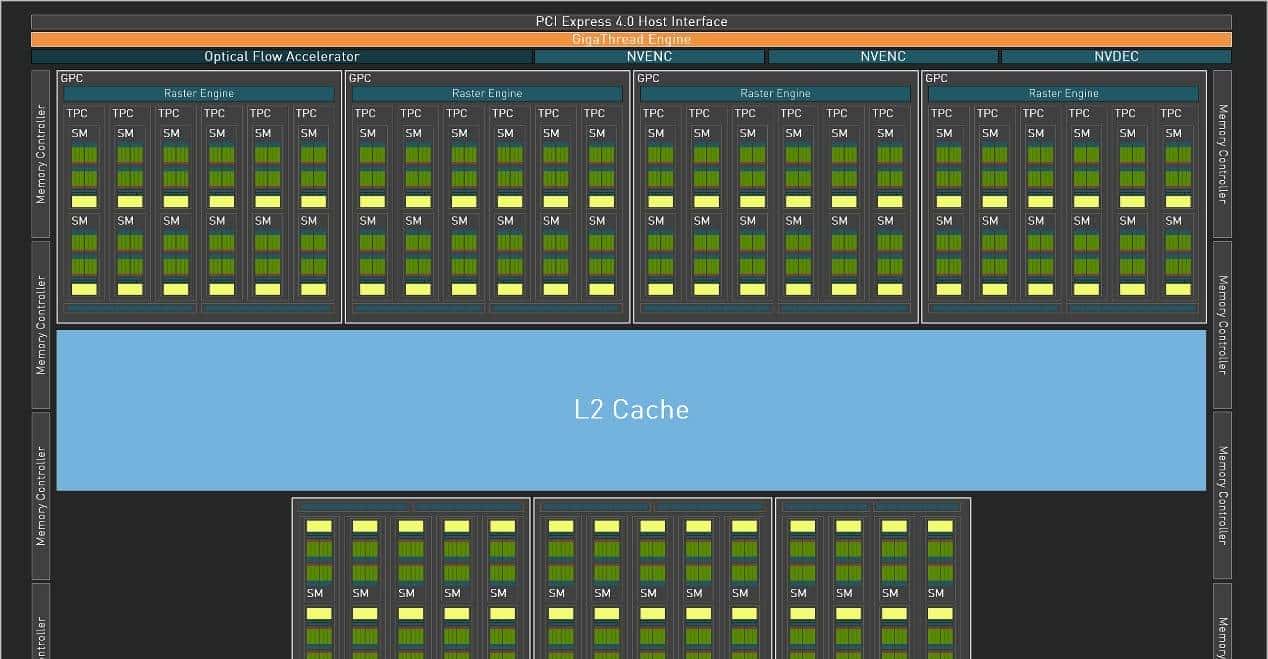The image size is (1268, 659).
Task: Click the left NVENC block
Action: tap(649, 57)
